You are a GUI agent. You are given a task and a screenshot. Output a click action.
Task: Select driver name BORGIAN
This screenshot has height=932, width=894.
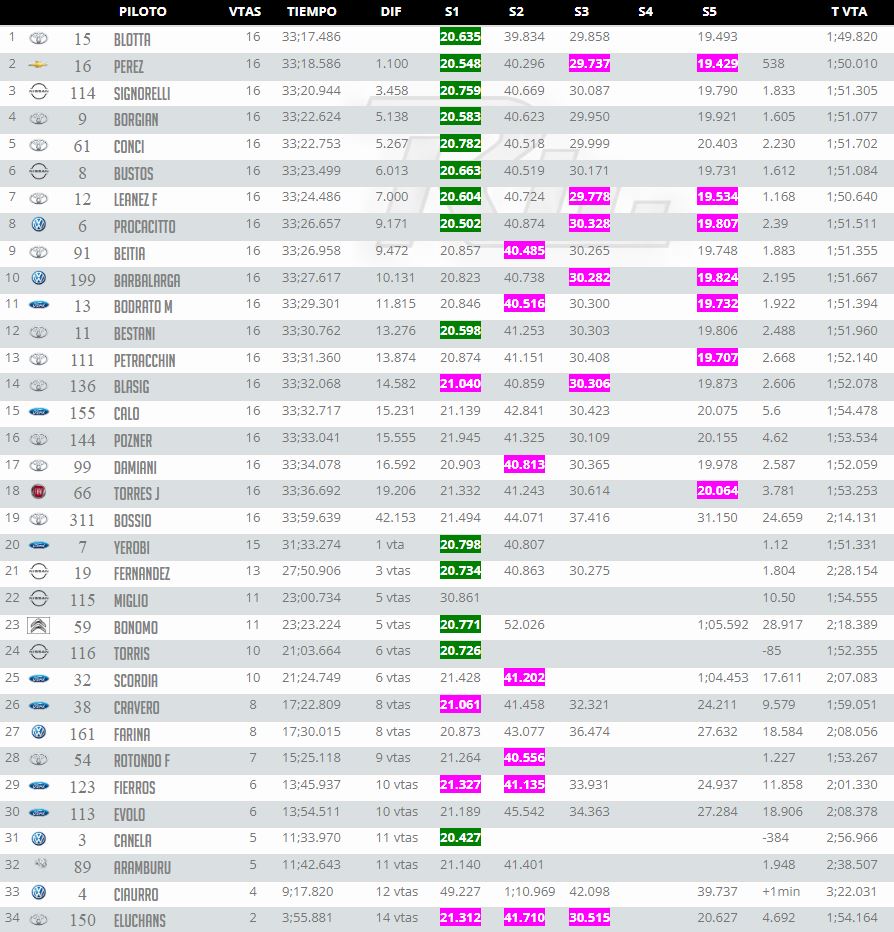136,119
